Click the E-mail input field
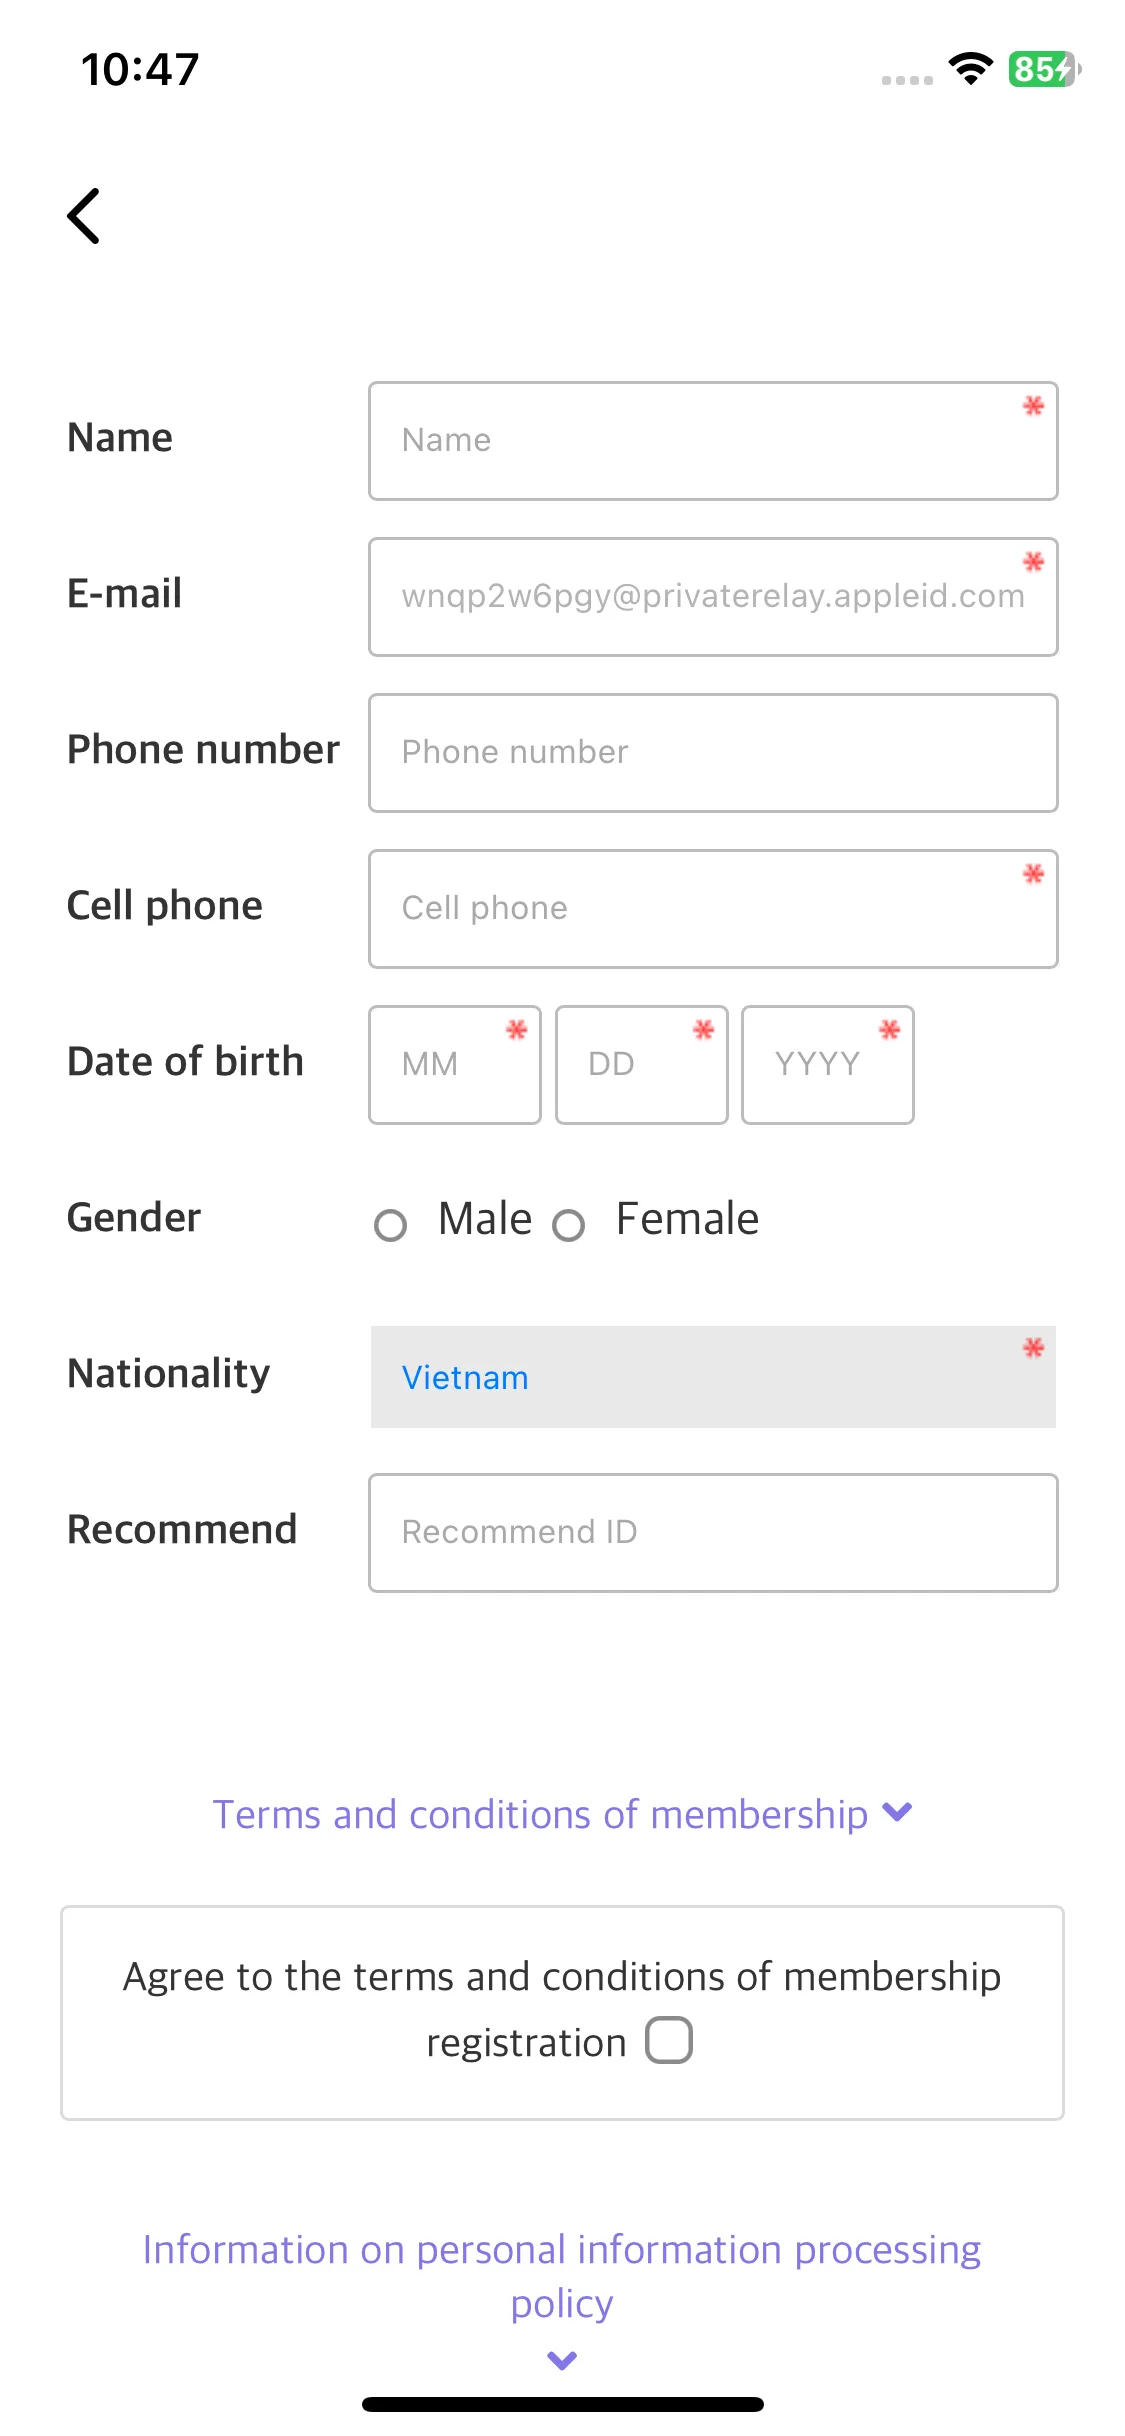This screenshot has height=2436, width=1125. click(713, 597)
